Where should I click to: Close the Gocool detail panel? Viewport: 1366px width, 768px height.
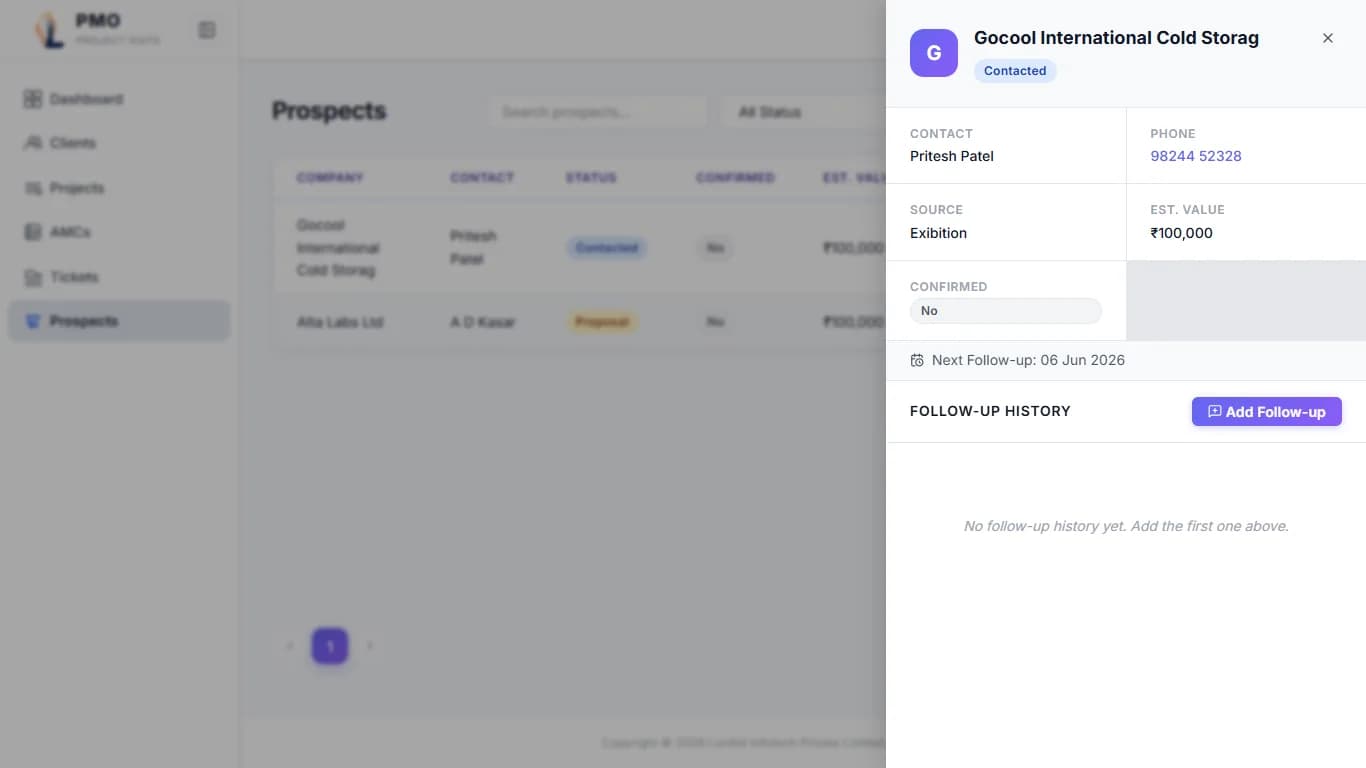coord(1328,38)
